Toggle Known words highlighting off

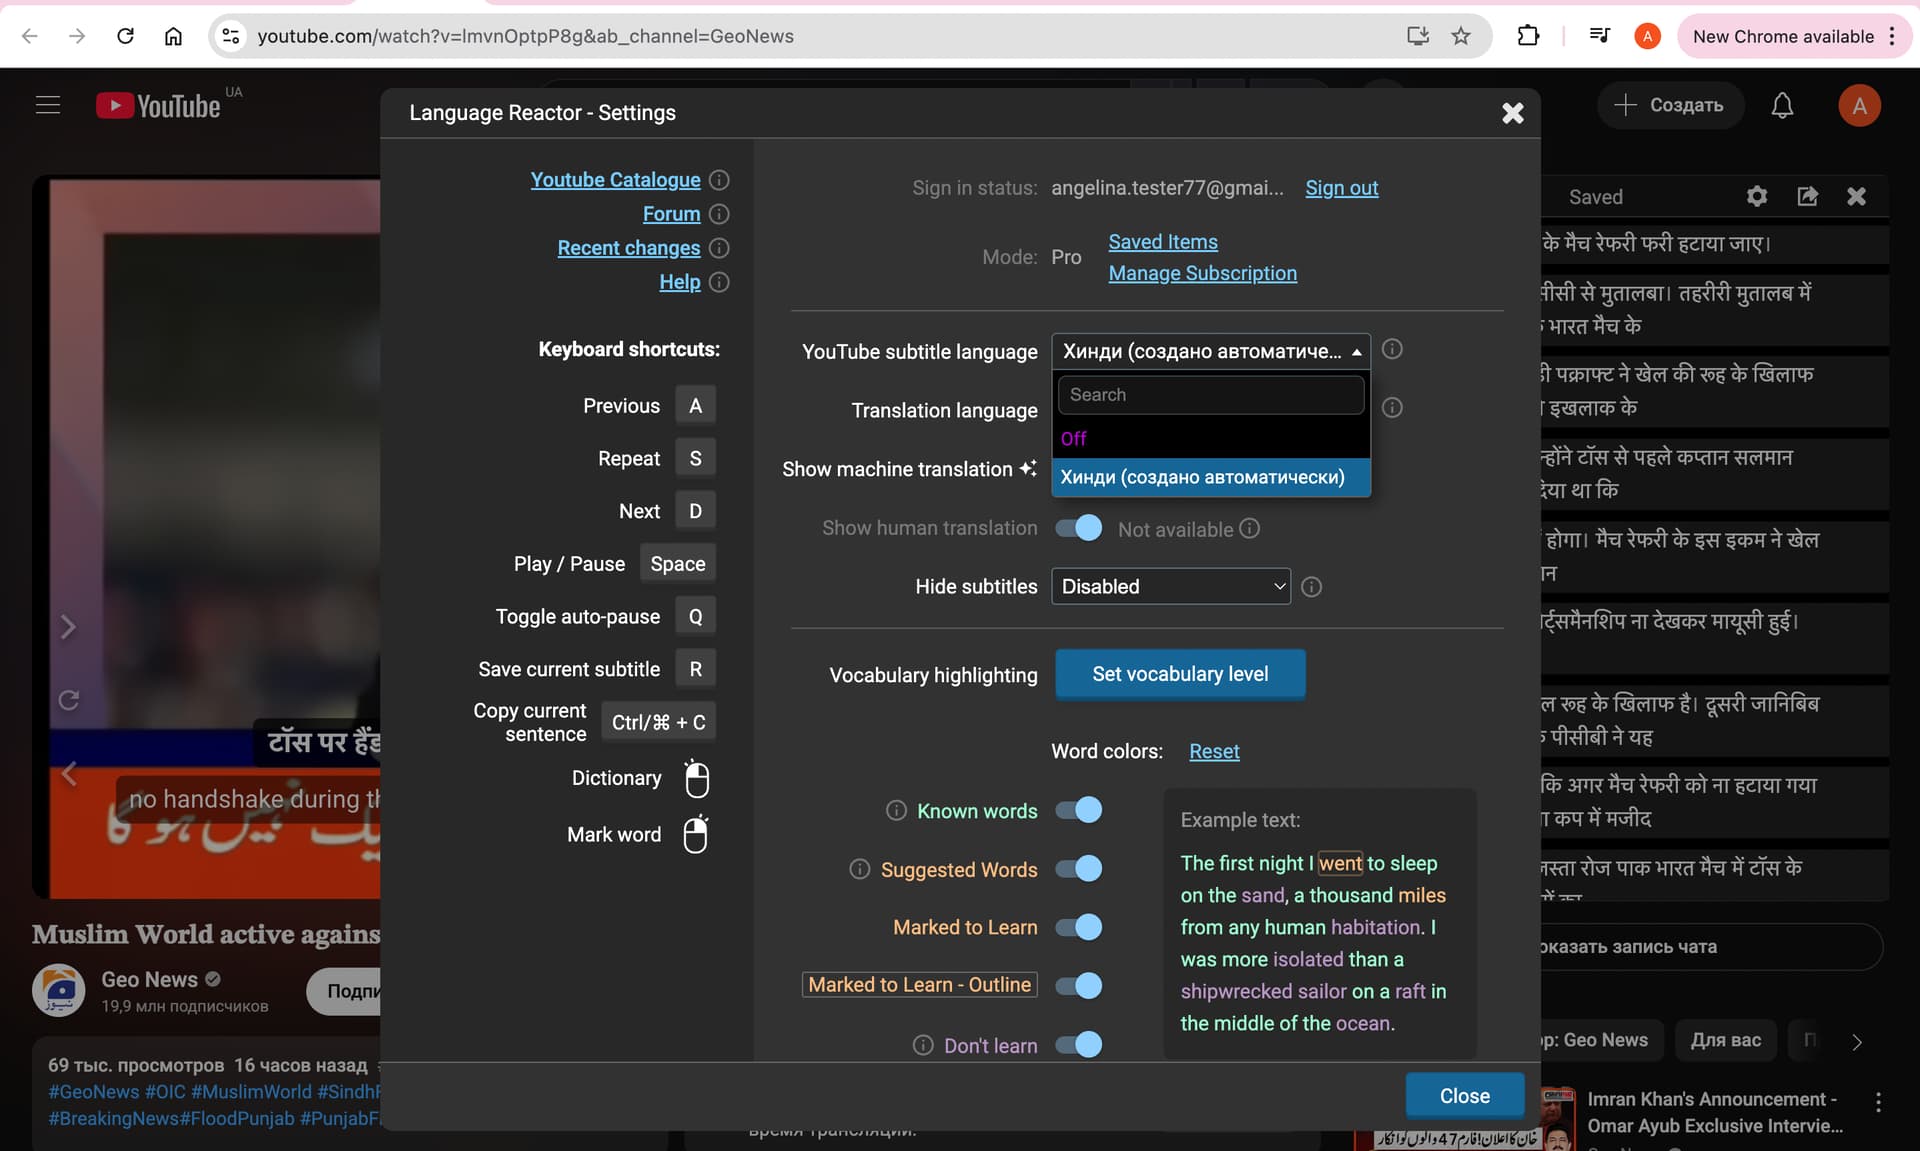pyautogui.click(x=1079, y=810)
